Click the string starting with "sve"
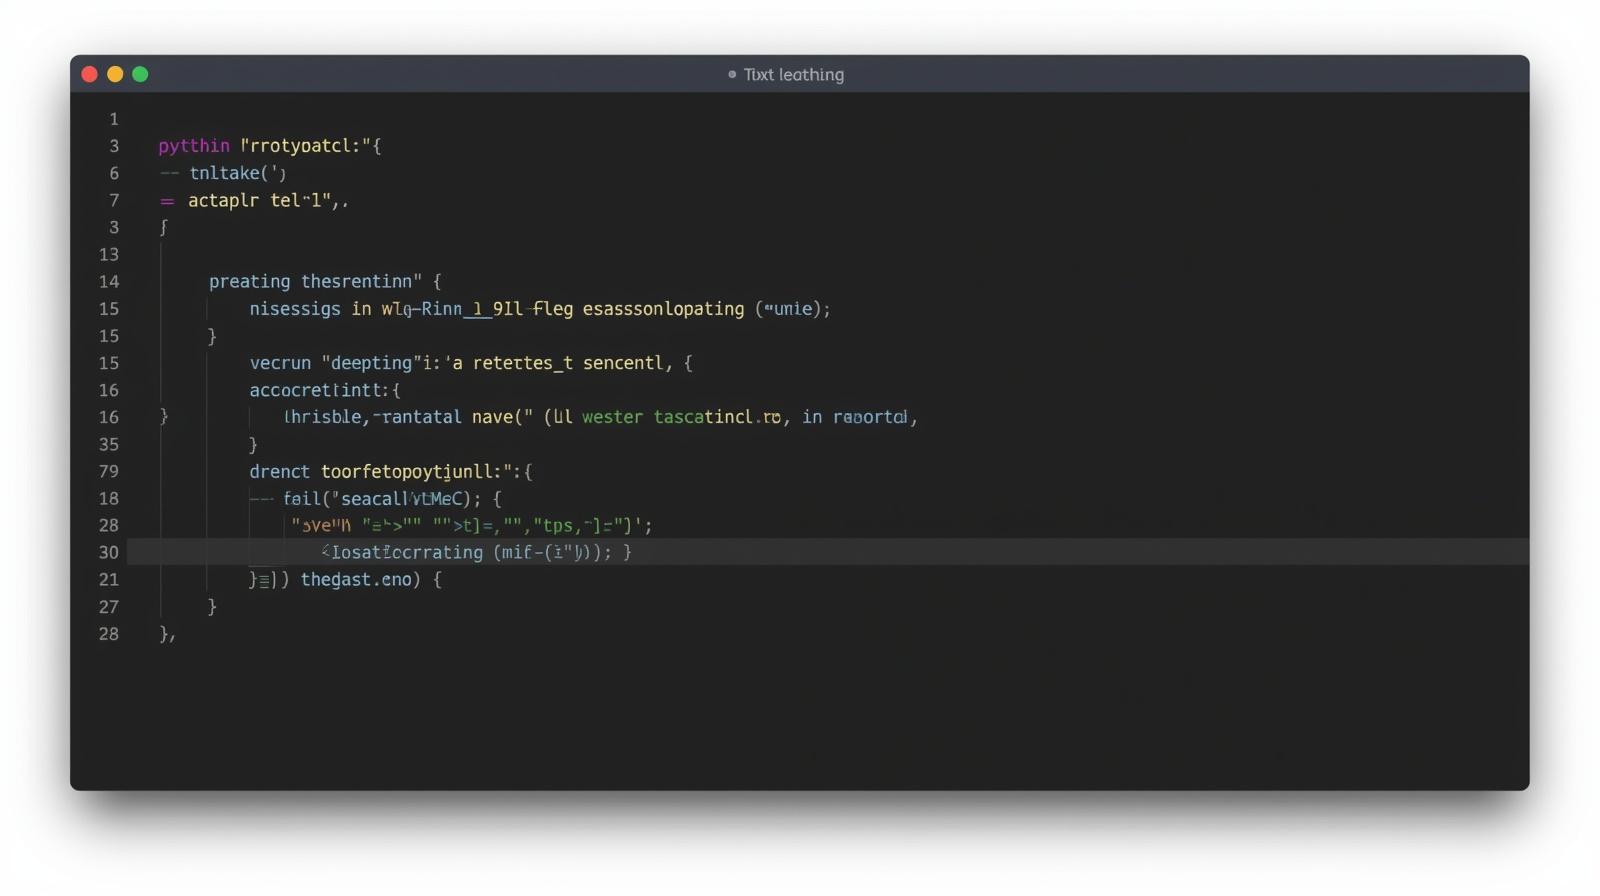This screenshot has width=1600, height=896. coord(321,525)
